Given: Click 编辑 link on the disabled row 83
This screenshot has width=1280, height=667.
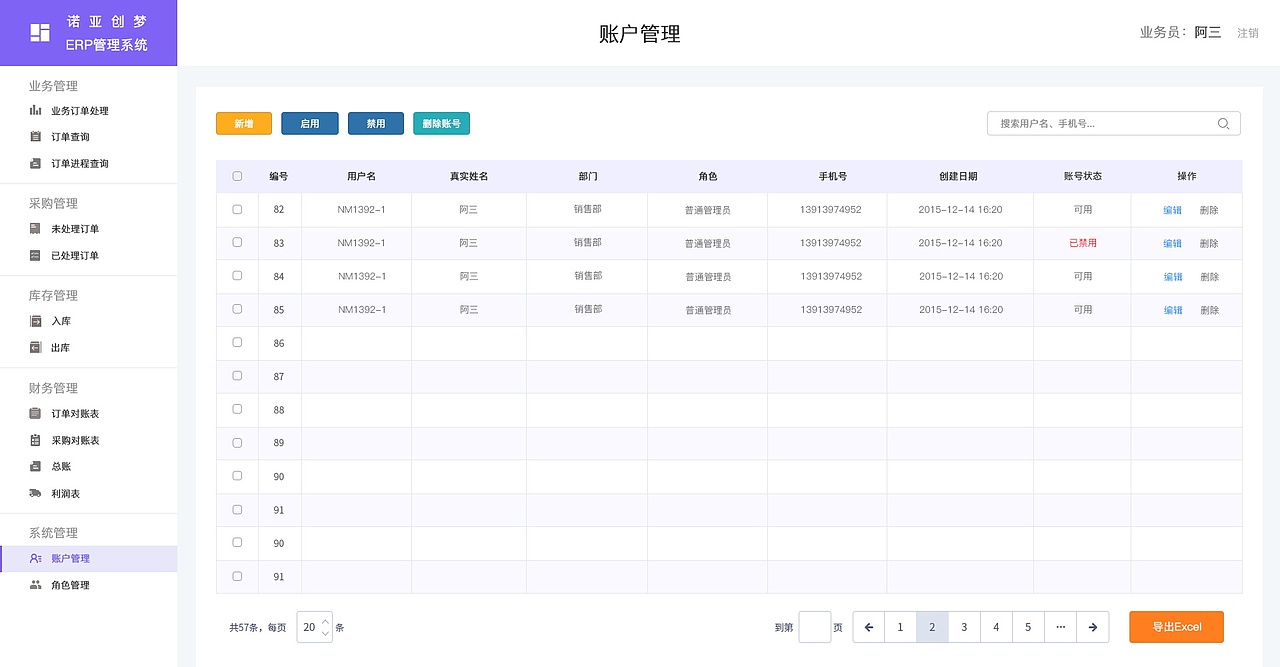Looking at the screenshot, I should coord(1172,243).
